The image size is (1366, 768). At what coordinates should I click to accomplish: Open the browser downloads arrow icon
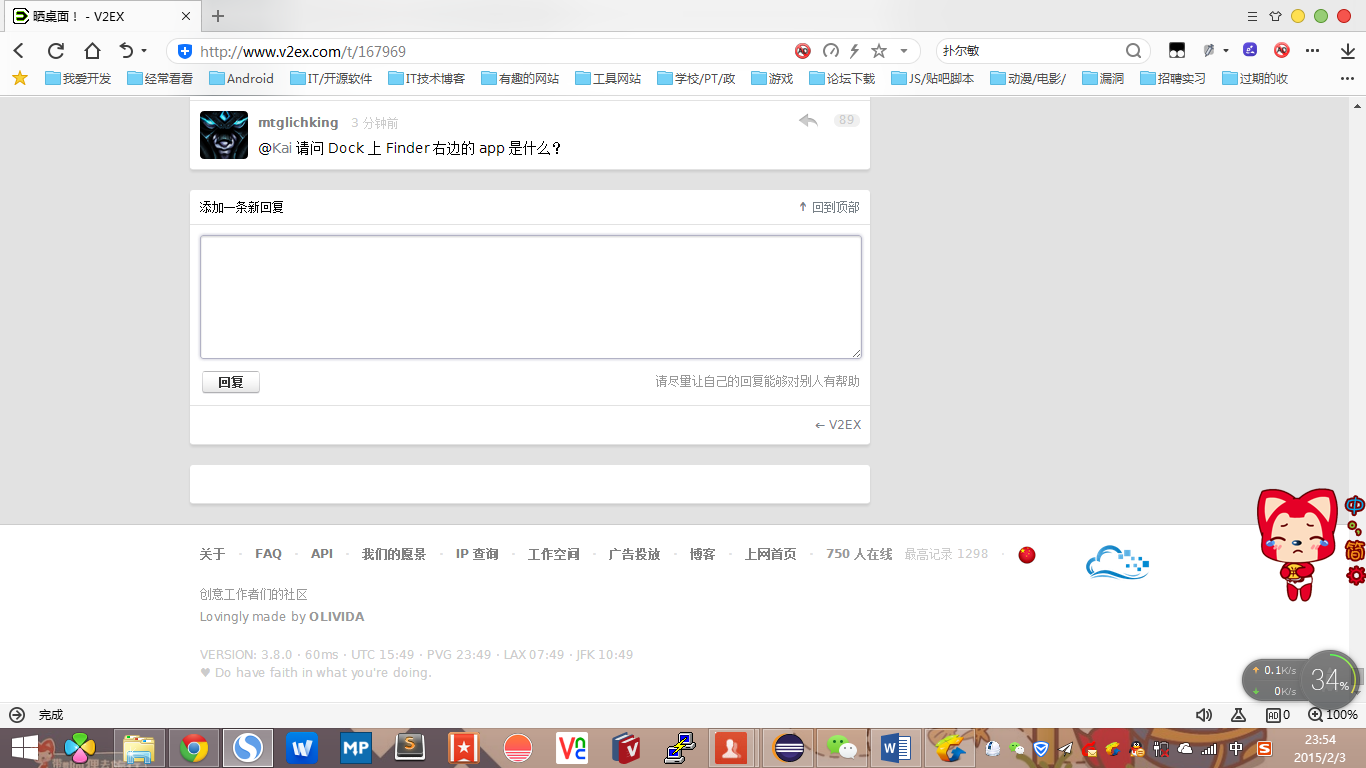(x=1347, y=51)
